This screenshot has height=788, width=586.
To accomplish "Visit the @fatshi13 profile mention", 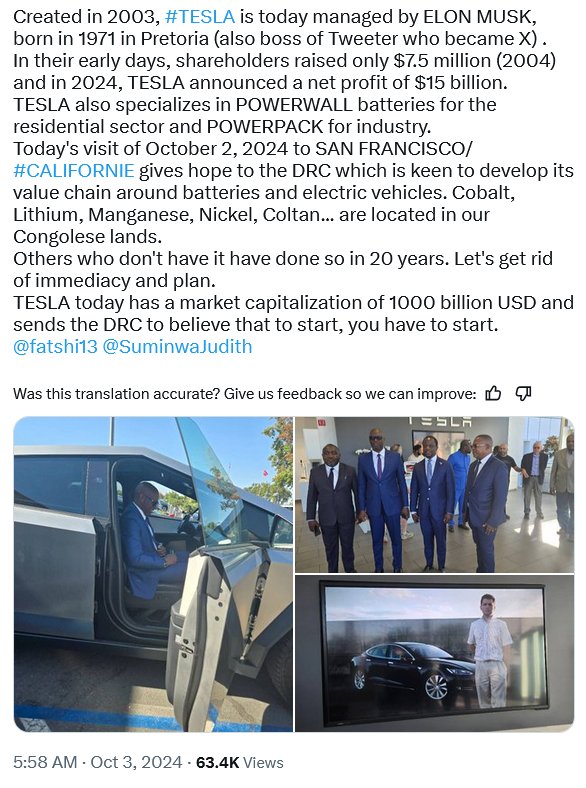I will 55,346.
